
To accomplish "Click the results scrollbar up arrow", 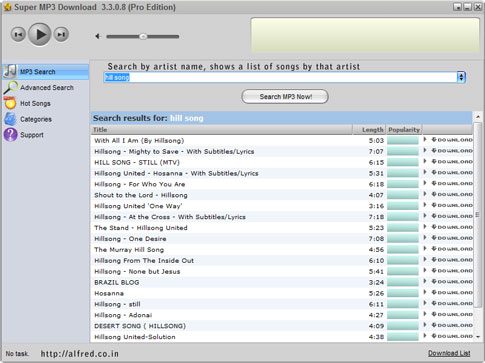I will coord(478,117).
